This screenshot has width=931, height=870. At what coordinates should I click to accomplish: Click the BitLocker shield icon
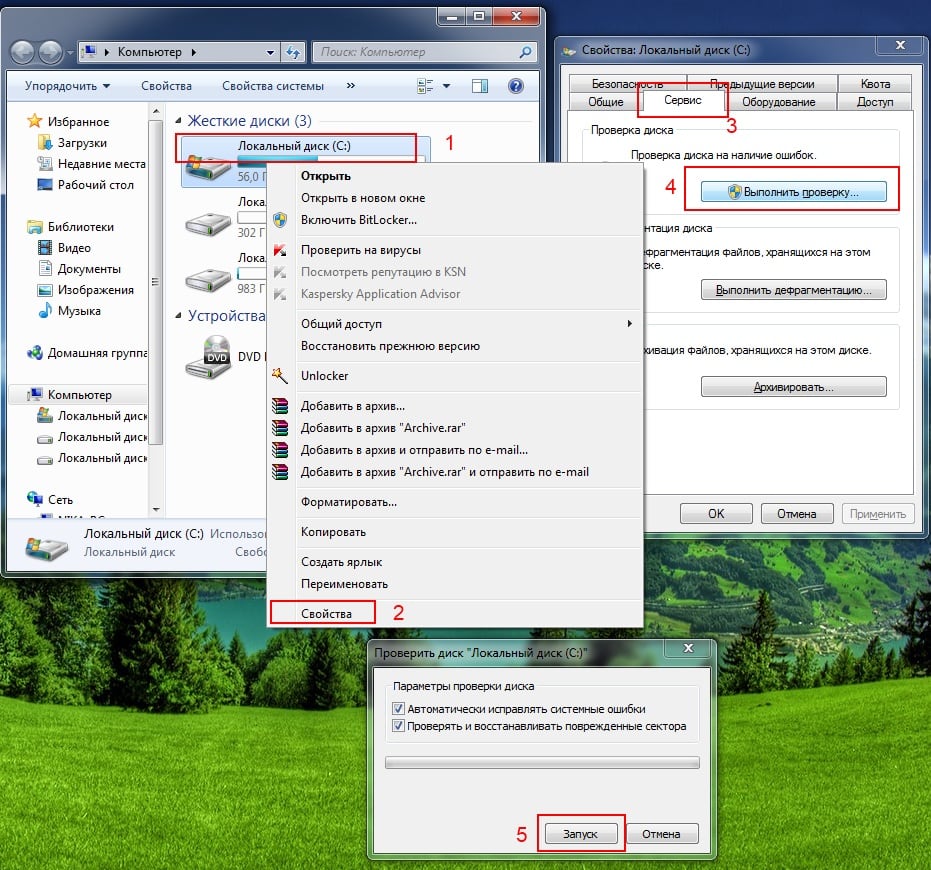click(x=280, y=220)
